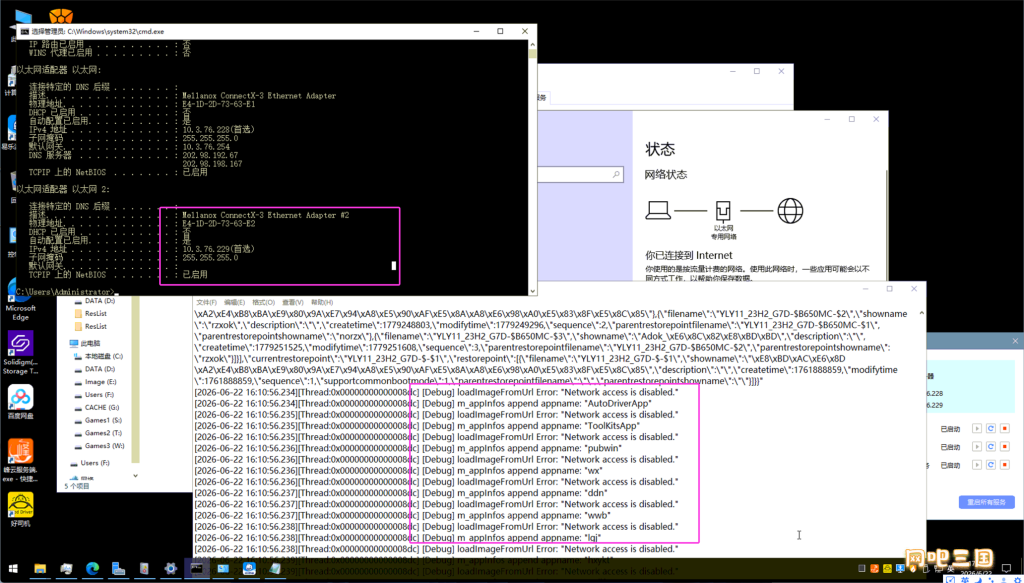Viewport: 1024px width, 583px height.
Task: Click the Settings search input field
Action: coord(580,175)
